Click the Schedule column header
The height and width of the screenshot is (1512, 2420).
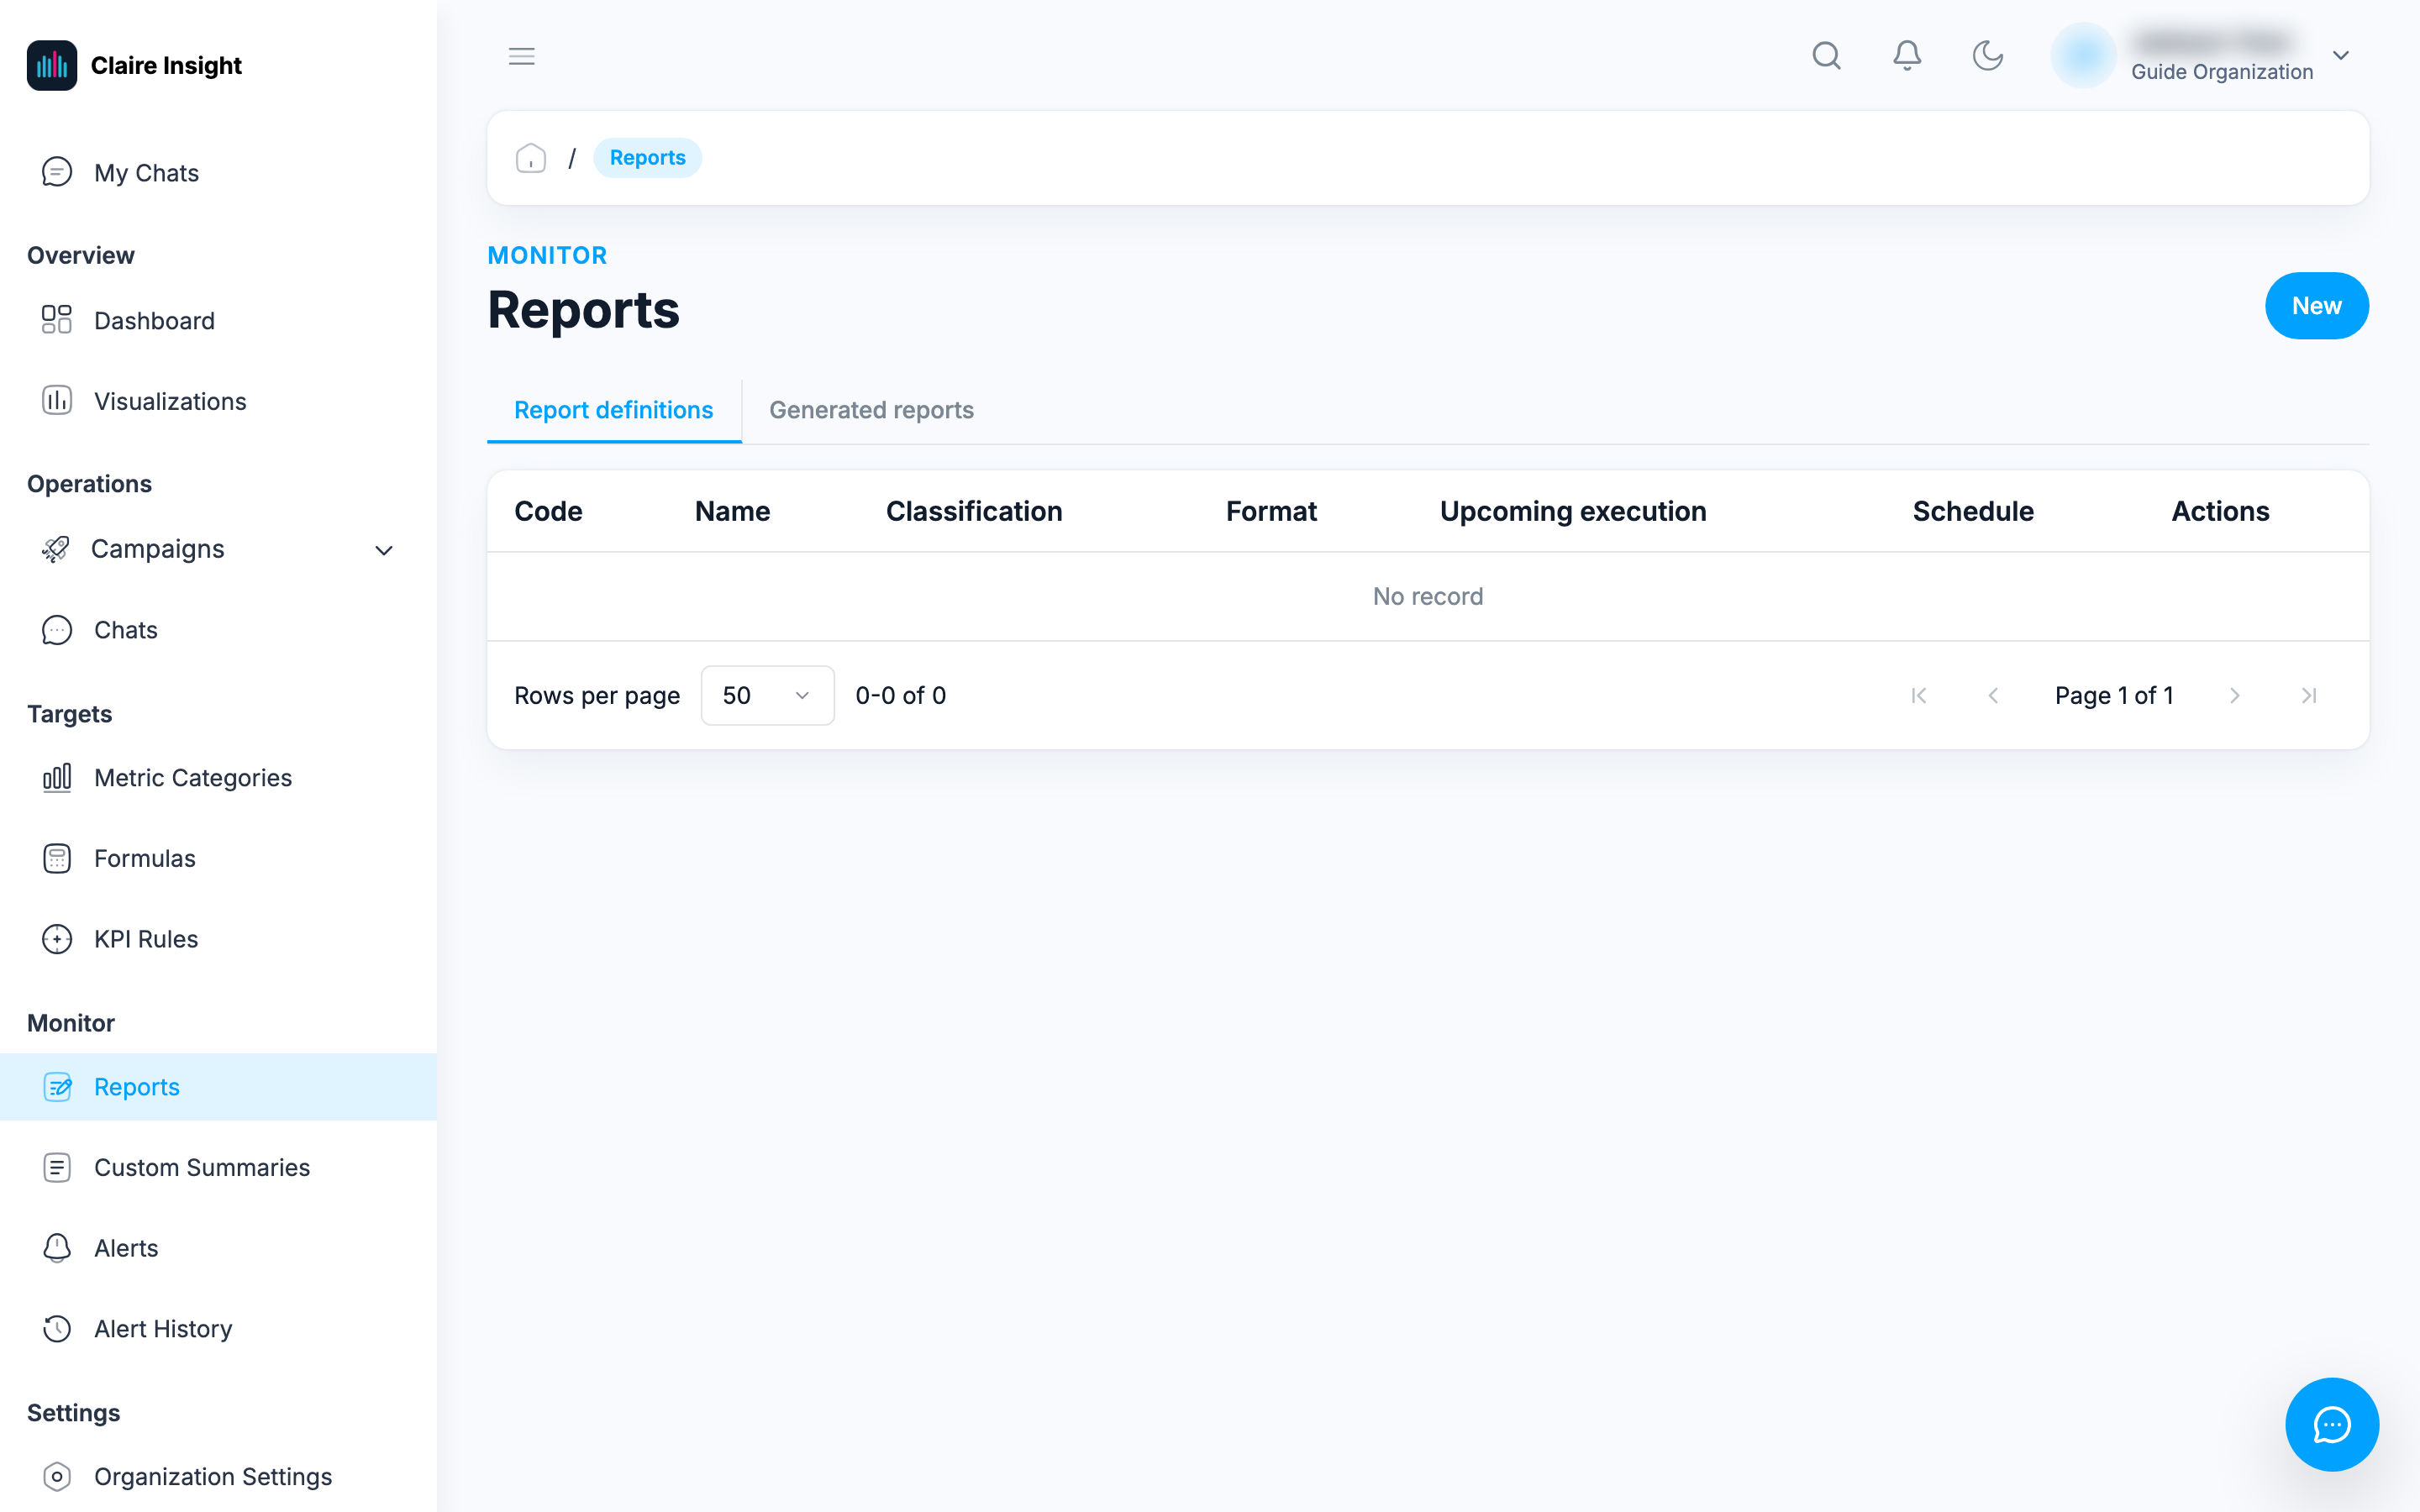[1973, 511]
